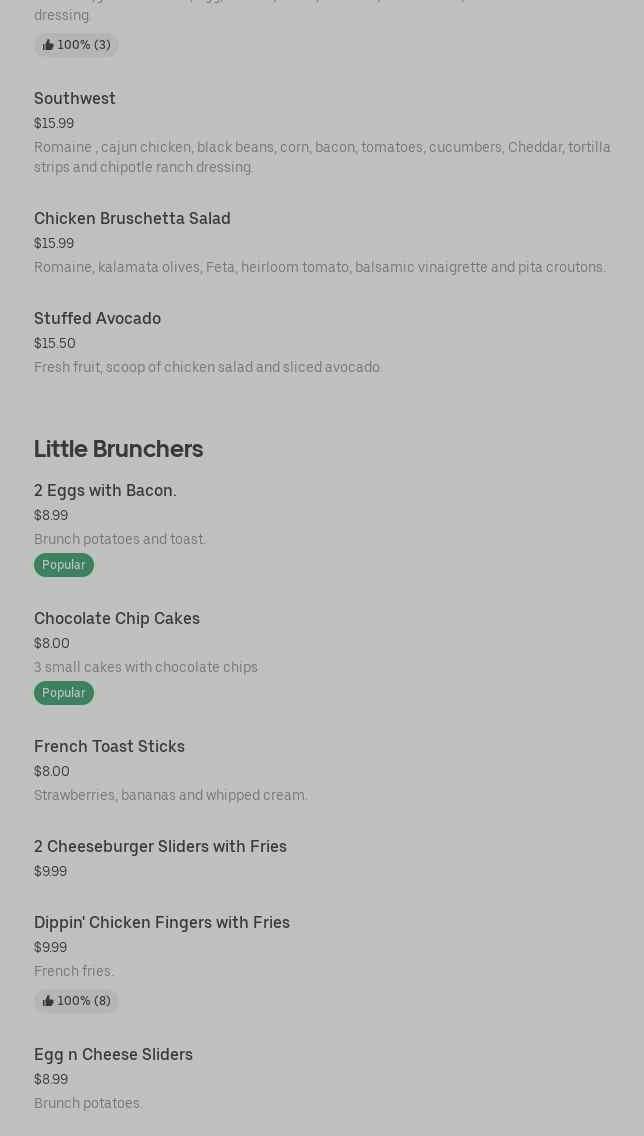Click Stuffed Avocado description text
Image resolution: width=644 pixels, height=1136 pixels.
pyautogui.click(x=208, y=367)
